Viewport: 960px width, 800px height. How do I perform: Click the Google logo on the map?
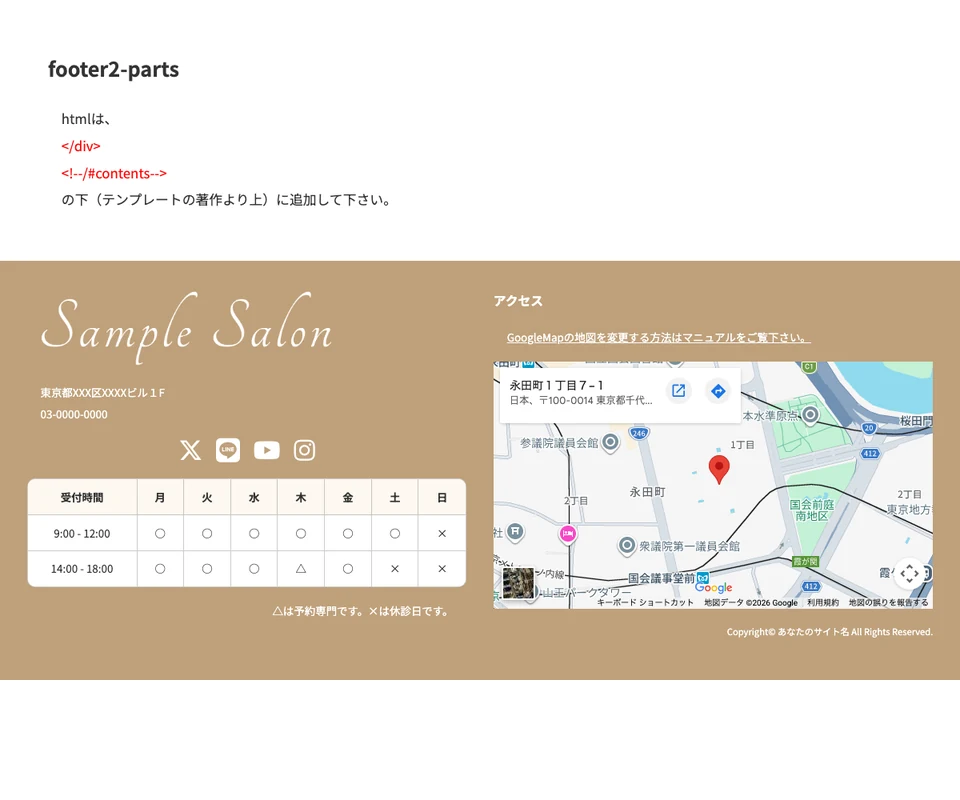coord(714,588)
